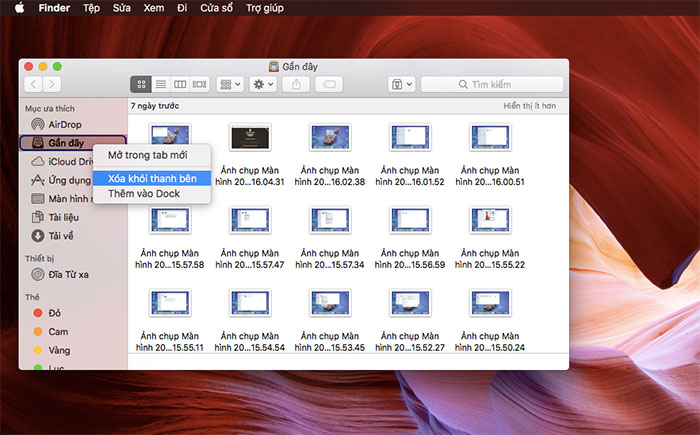Select screenshot thumbnail 15.50.24
Screen dimensions: 700x435
[490, 303]
